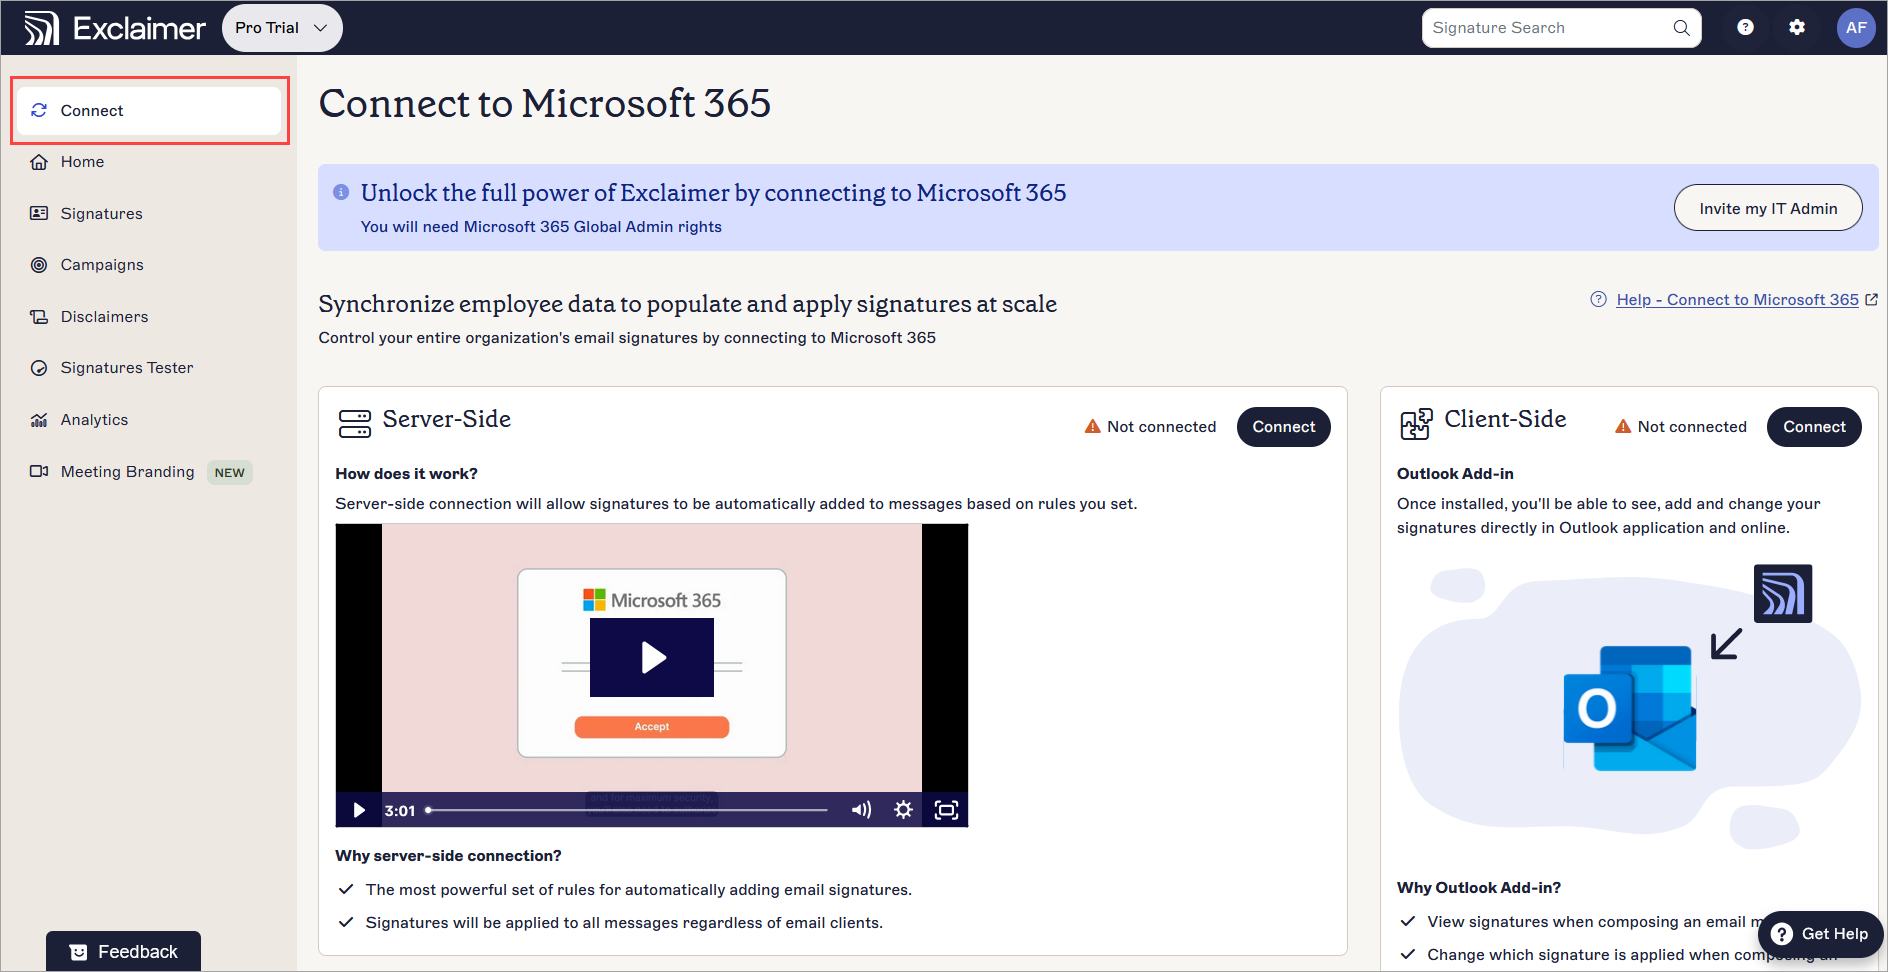Open the AF user profile avatar
Image resolution: width=1888 pixels, height=972 pixels.
point(1855,28)
